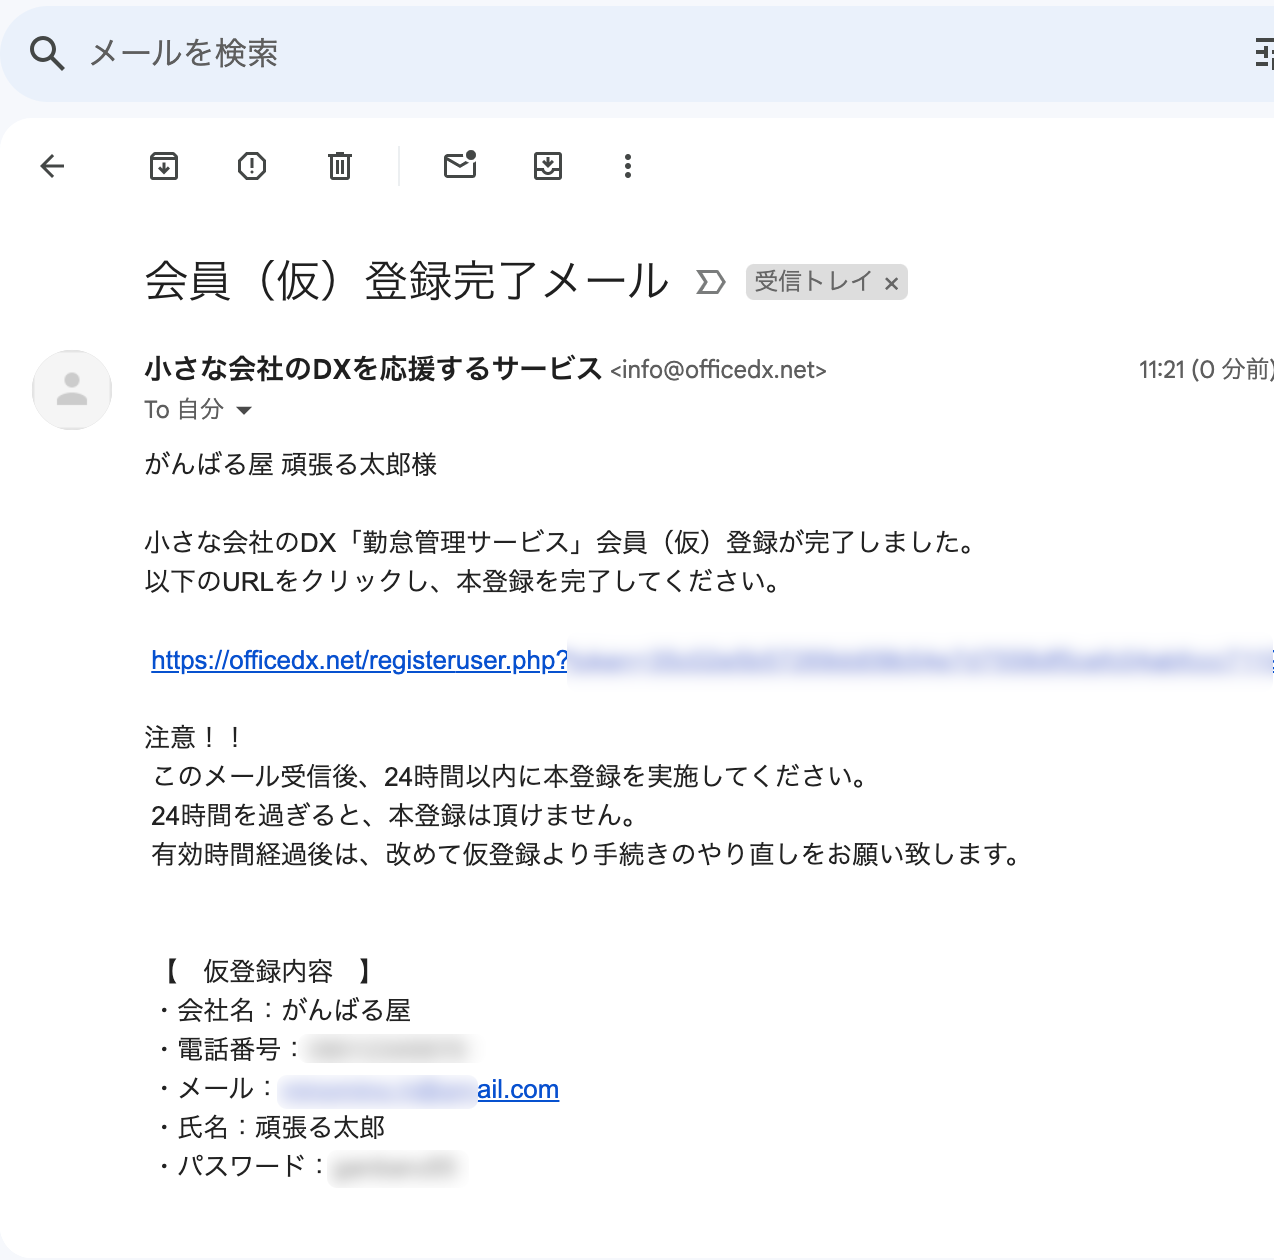Go back using the left arrow
This screenshot has height=1260, width=1274.
52,166
